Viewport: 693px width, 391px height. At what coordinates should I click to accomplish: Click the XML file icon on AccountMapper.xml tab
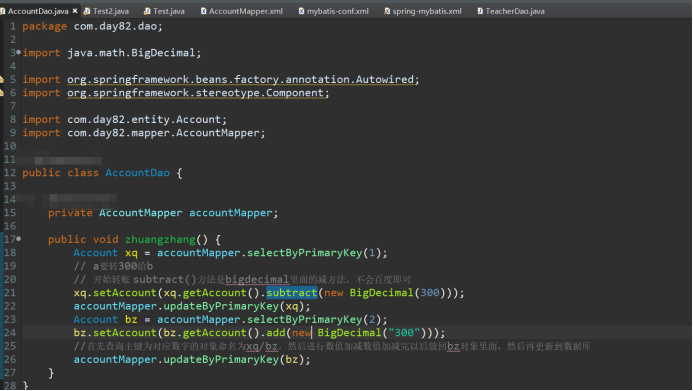[x=203, y=11]
